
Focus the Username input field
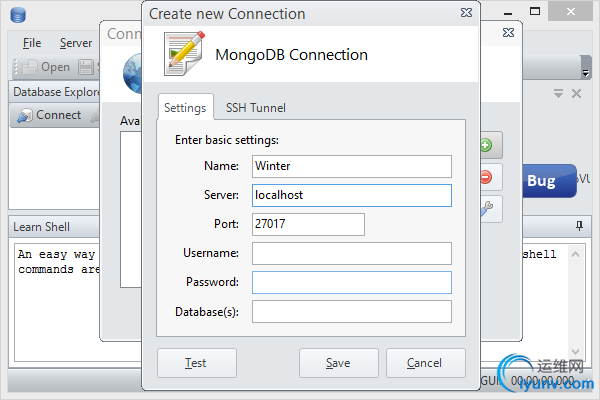[x=352, y=253]
